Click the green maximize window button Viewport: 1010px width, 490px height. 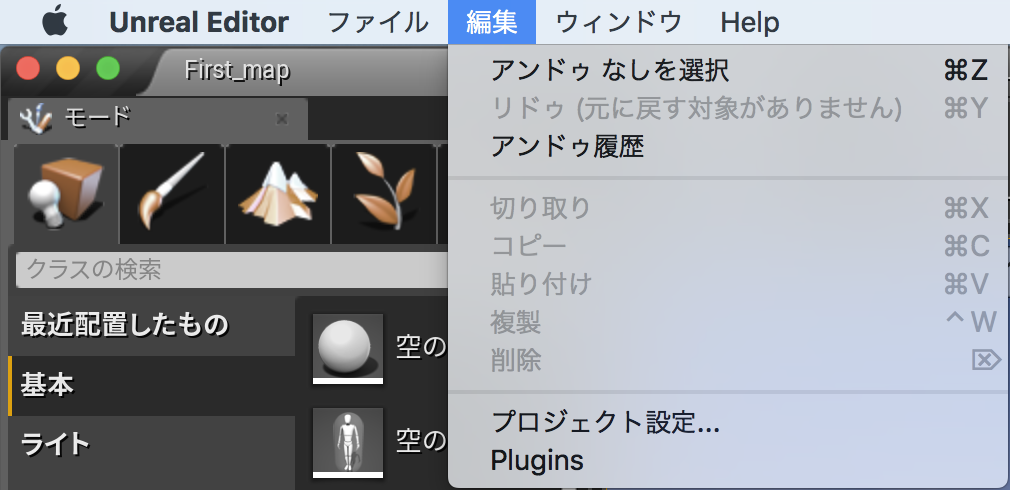(108, 68)
